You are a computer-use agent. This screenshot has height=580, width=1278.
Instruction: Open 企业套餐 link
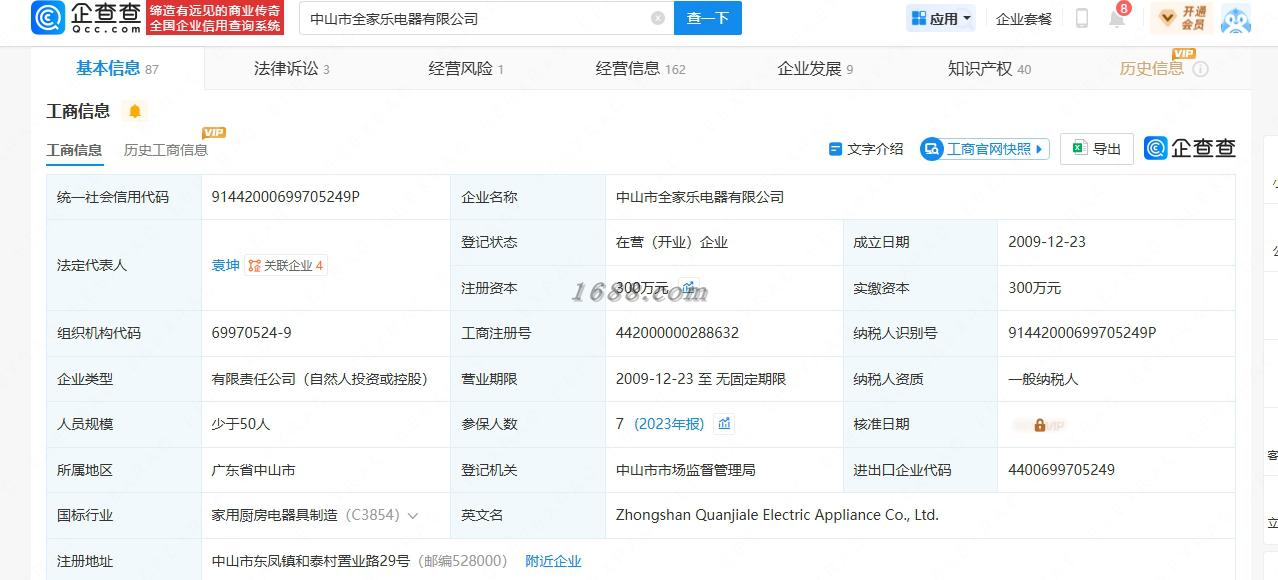(x=1024, y=18)
